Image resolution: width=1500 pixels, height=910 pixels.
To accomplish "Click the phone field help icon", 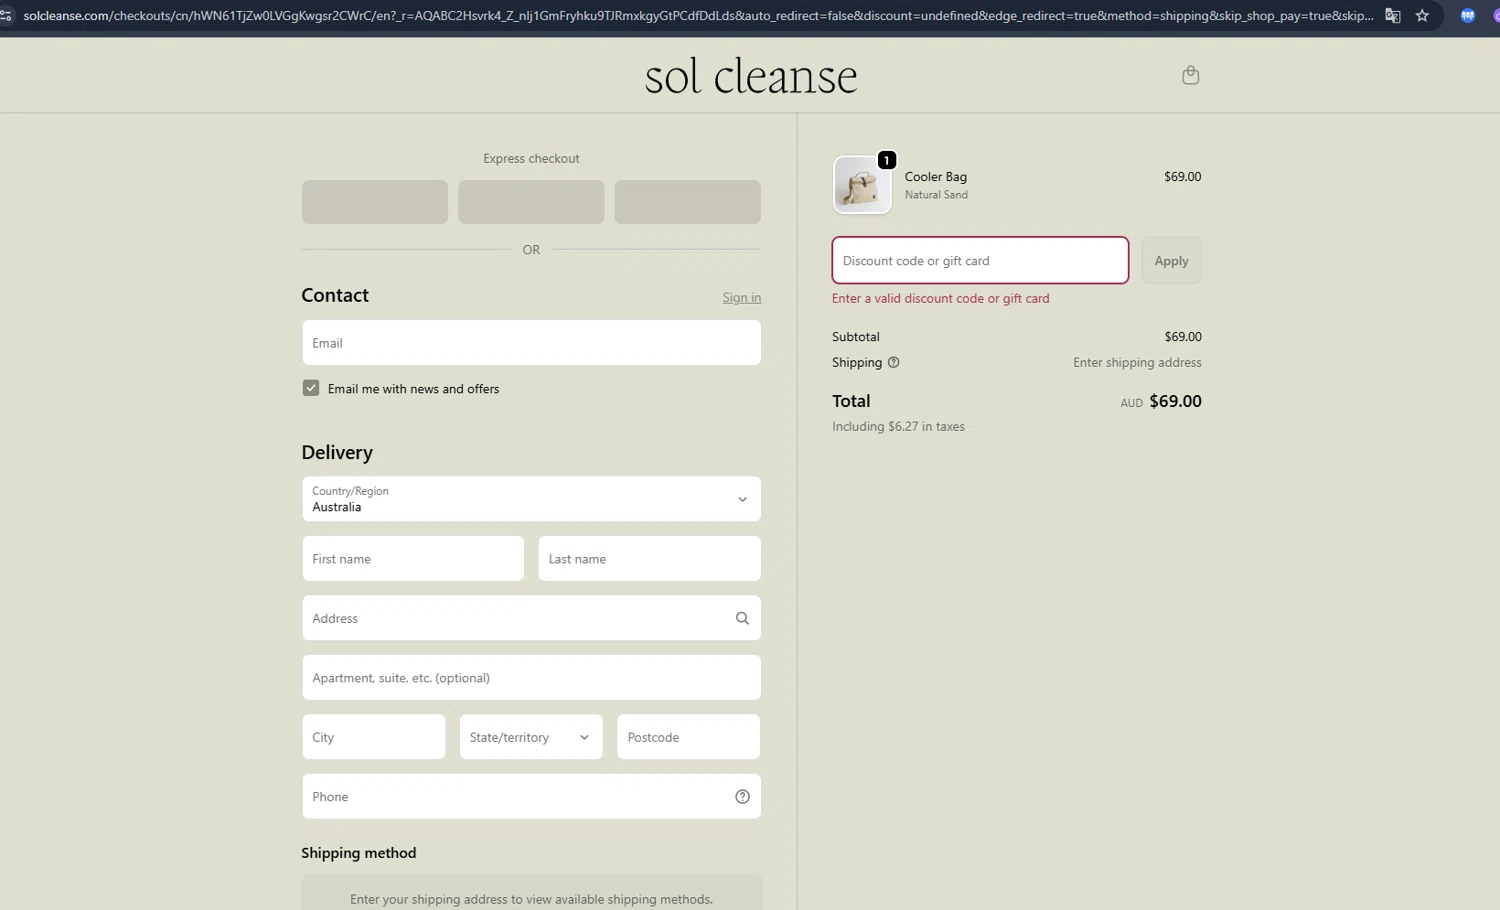I will pyautogui.click(x=742, y=797).
